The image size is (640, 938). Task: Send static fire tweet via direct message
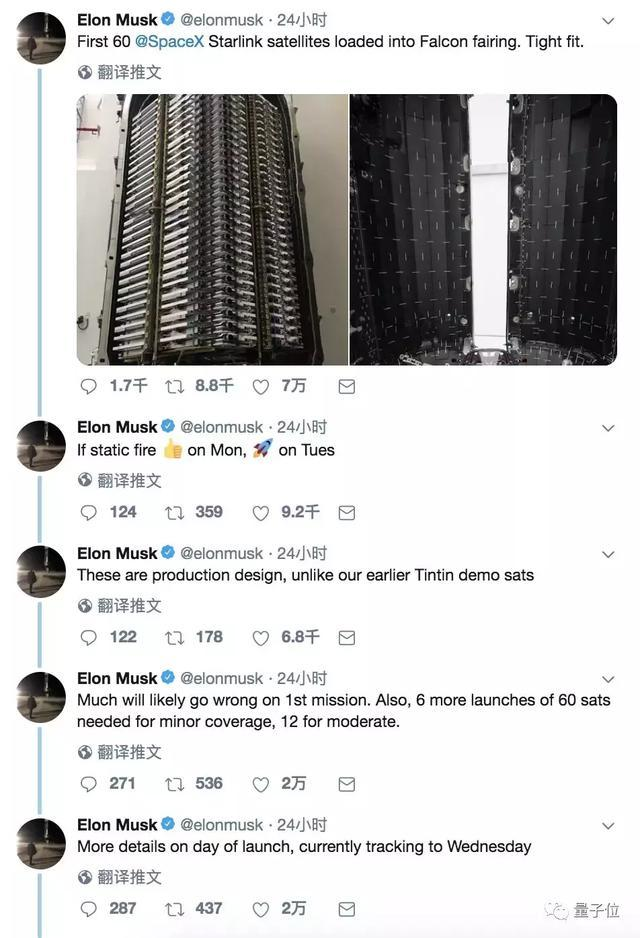346,512
